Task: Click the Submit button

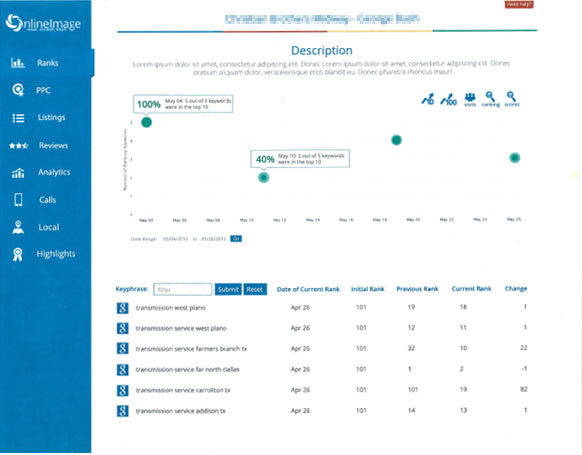Action: pos(228,289)
